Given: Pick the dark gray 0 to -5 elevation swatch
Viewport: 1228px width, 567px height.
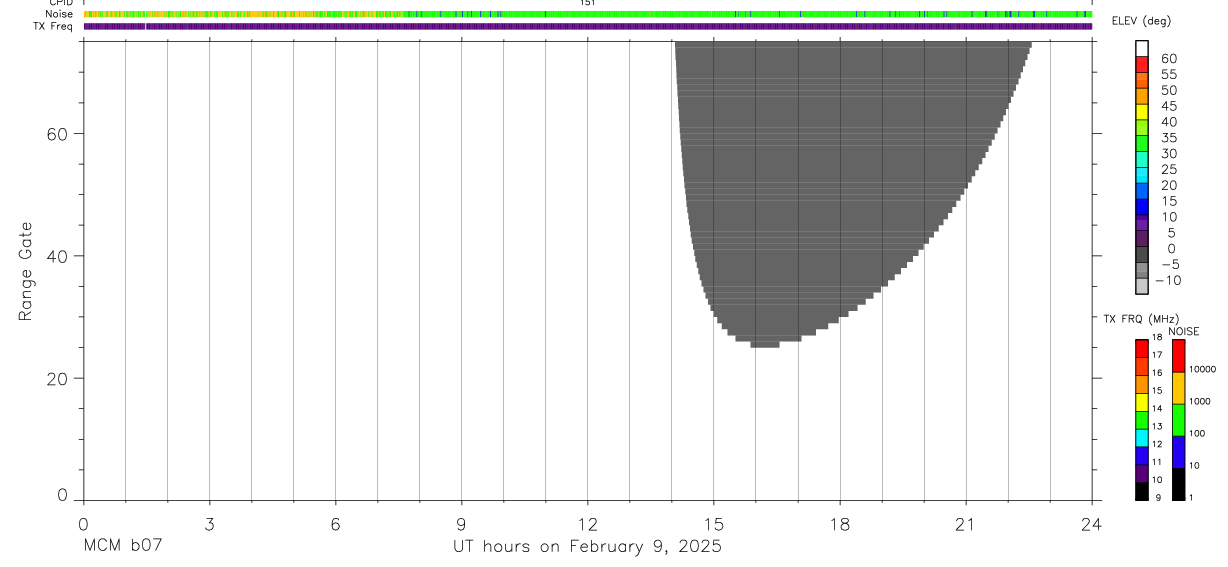Looking at the screenshot, I should [x=1142, y=254].
